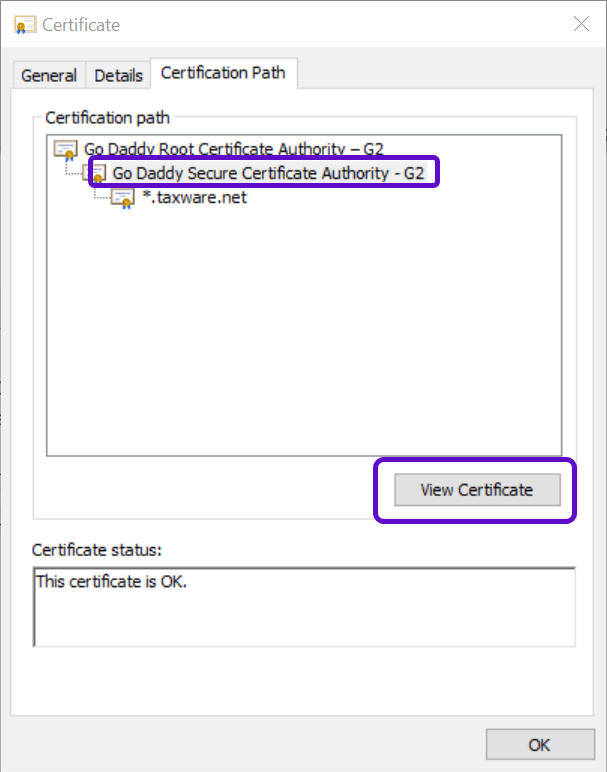Click the "This certificate is OK." status text
607x772 pixels.
[111, 580]
